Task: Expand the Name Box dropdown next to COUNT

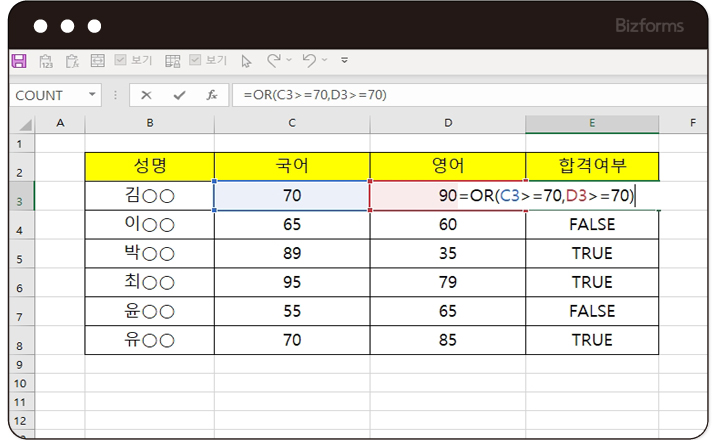Action: pyautogui.click(x=93, y=95)
